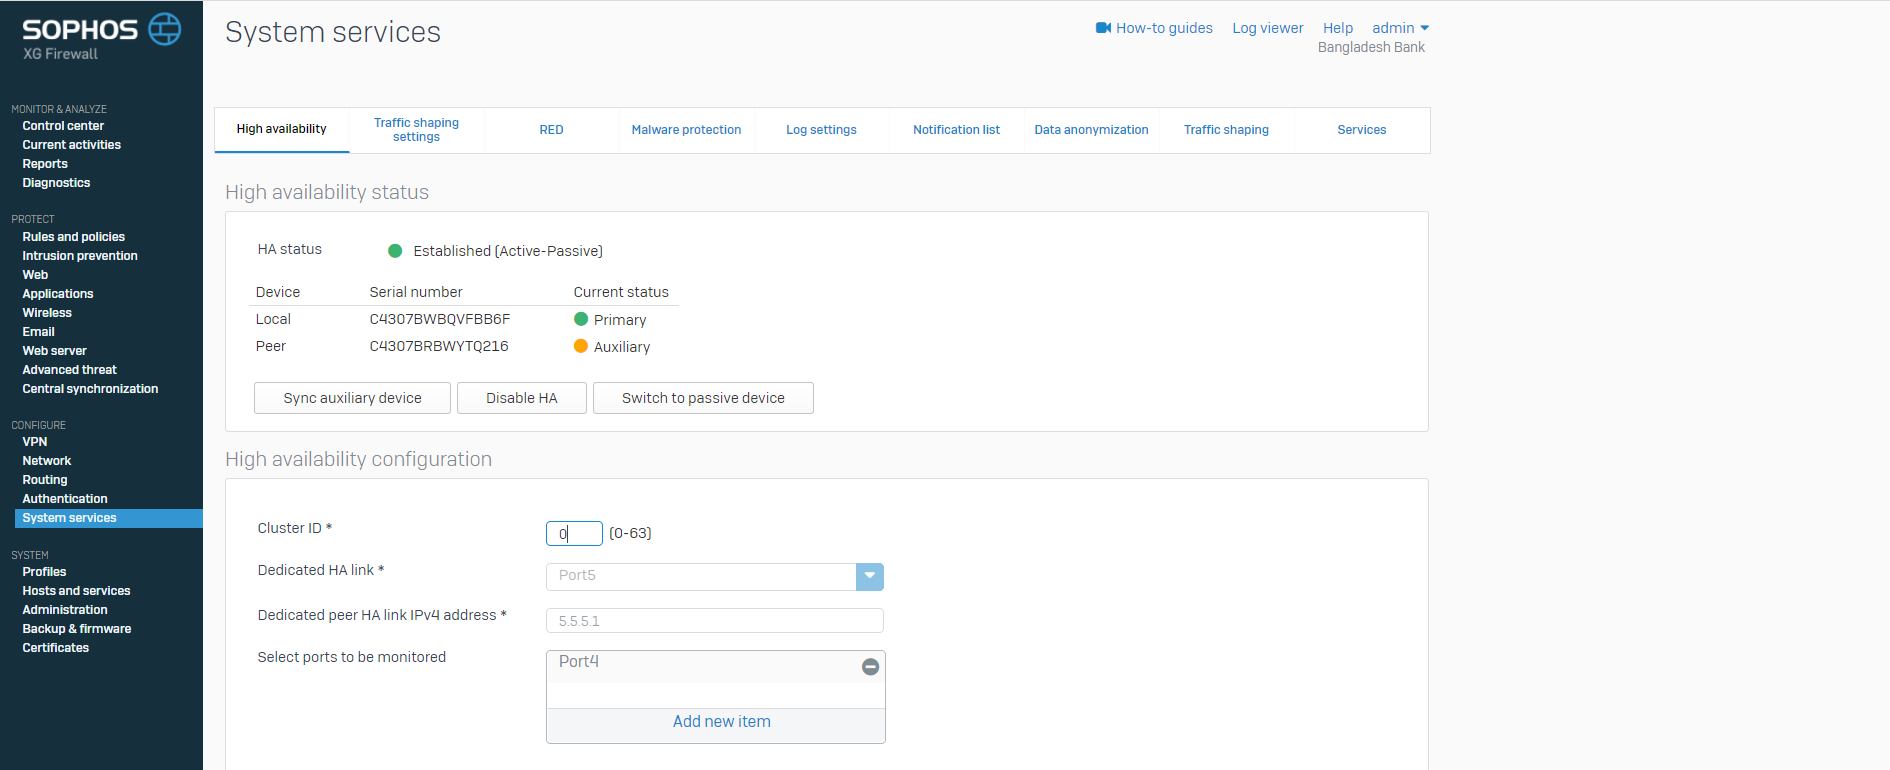Navigate to Backup & firmware in sidebar

point(77,629)
